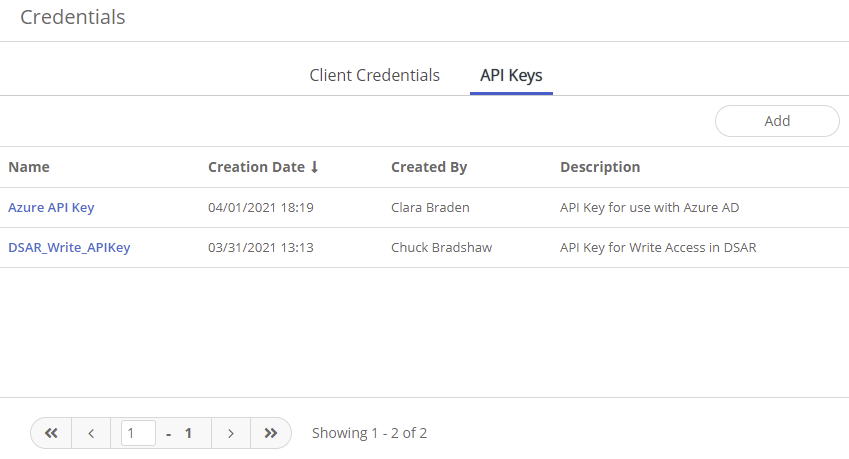This screenshot has width=849, height=459.
Task: Select the 03/31/2021 13:13 date cell
Action: click(x=260, y=247)
